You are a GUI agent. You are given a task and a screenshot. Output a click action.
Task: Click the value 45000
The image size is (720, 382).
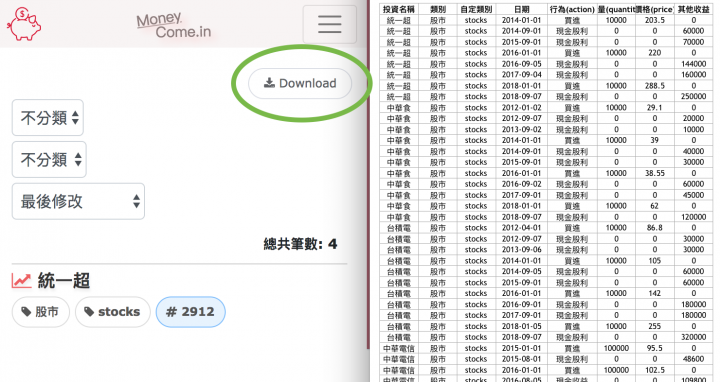click(x=693, y=195)
